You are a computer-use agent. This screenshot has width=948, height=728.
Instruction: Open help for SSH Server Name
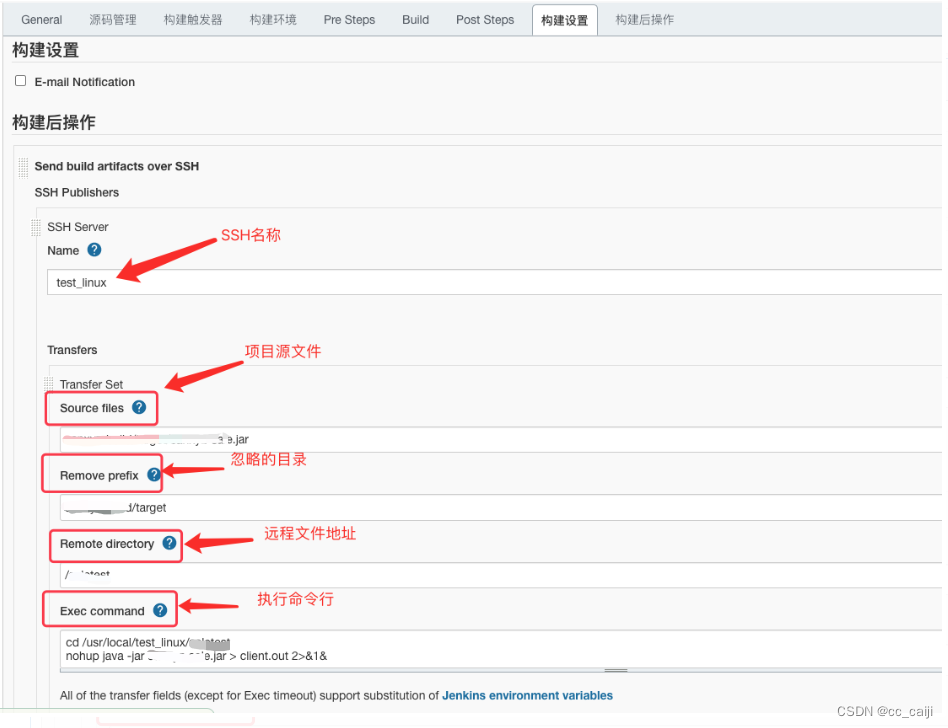pyautogui.click(x=94, y=250)
